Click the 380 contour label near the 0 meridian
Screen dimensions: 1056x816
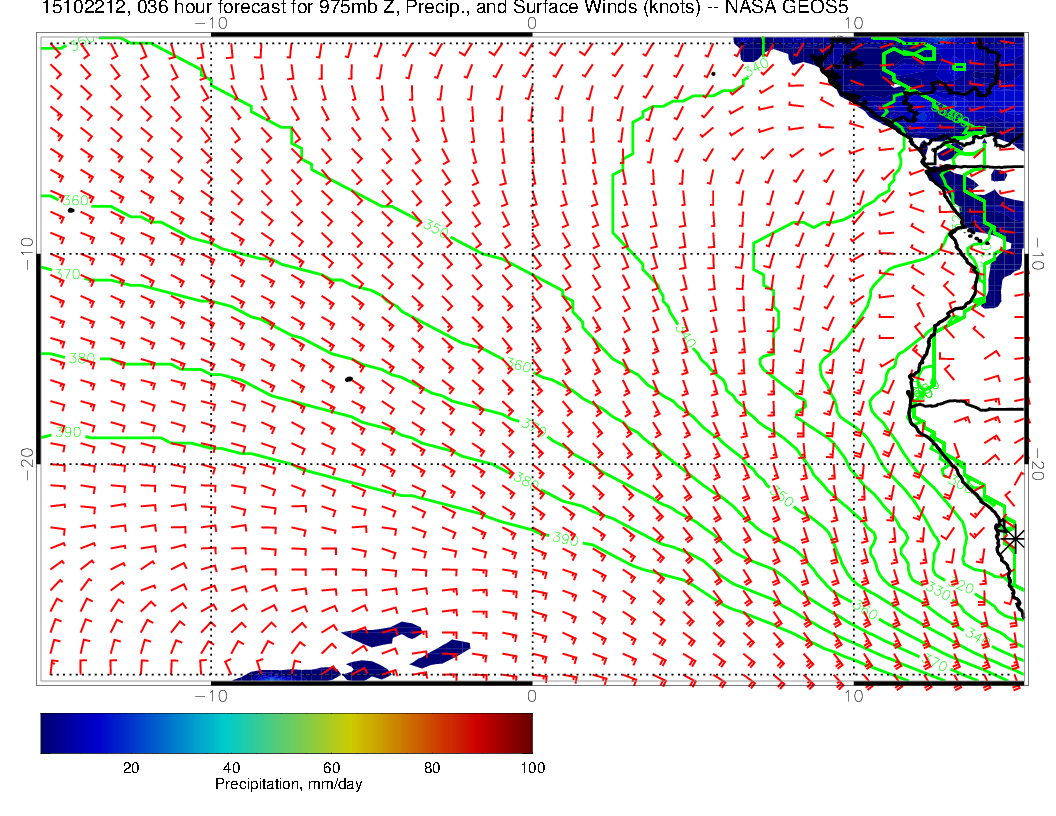(526, 480)
